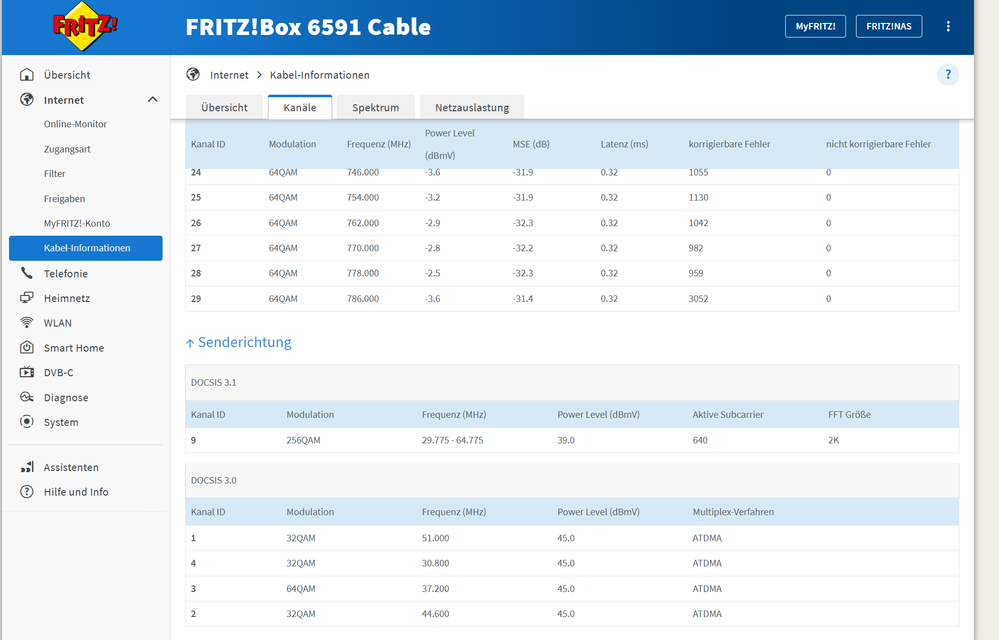Image resolution: width=999 pixels, height=640 pixels.
Task: Open Freigaben in sidebar
Action: tap(64, 199)
